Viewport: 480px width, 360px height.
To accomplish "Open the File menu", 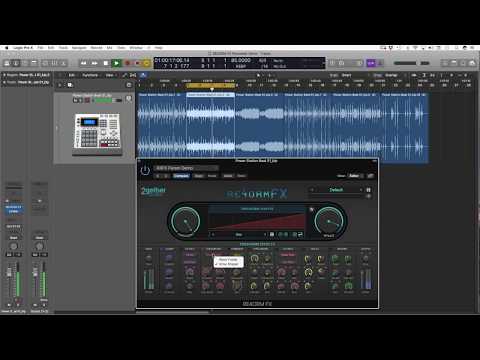I will (x=40, y=48).
